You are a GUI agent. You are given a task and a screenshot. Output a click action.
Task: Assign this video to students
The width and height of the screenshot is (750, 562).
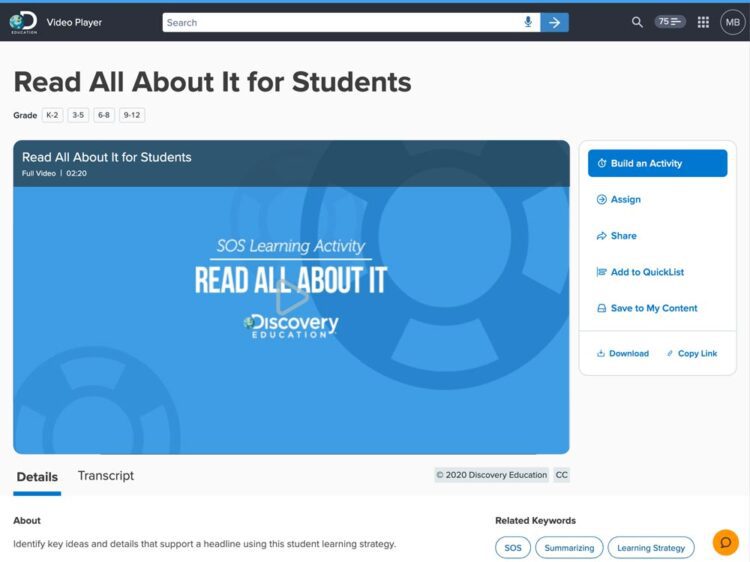coord(618,199)
